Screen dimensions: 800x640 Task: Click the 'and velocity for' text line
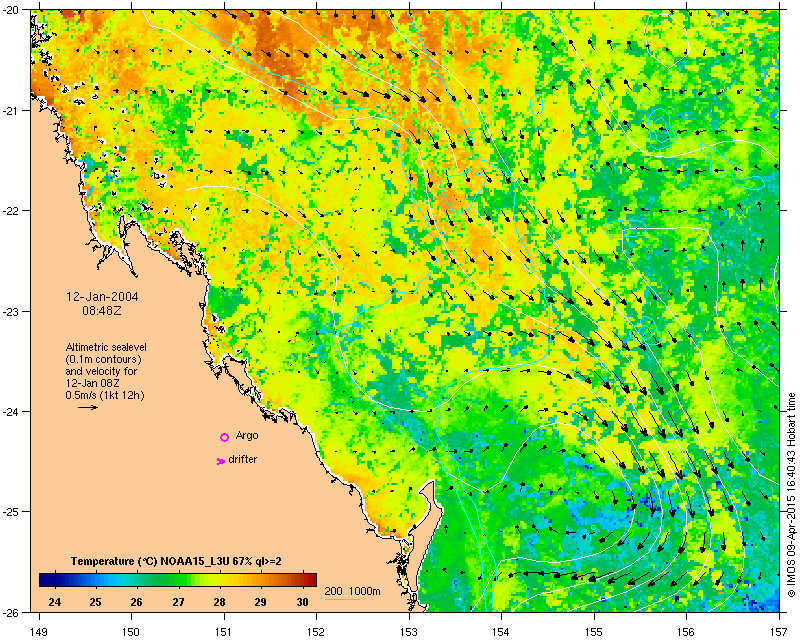[x=101, y=371]
